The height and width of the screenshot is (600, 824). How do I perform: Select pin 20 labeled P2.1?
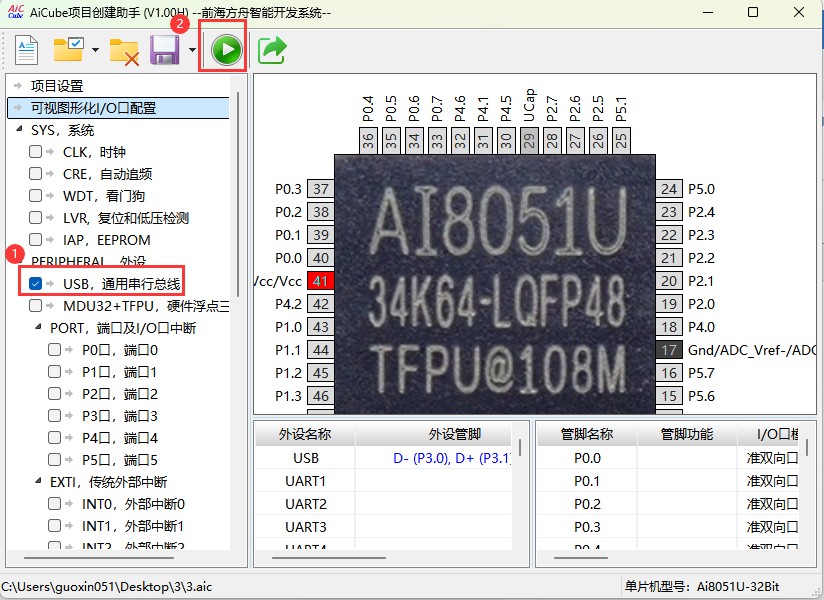click(668, 281)
